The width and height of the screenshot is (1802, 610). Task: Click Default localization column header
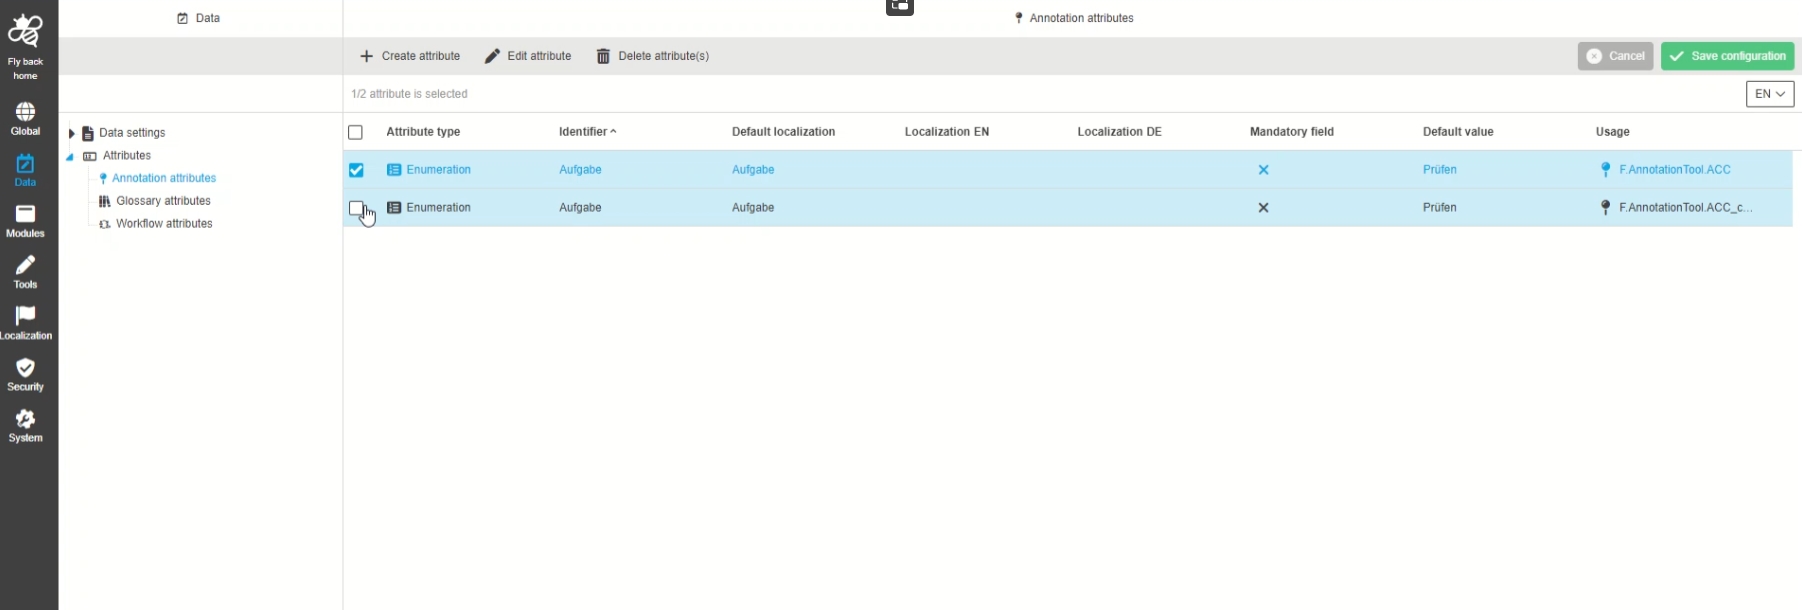(x=783, y=132)
